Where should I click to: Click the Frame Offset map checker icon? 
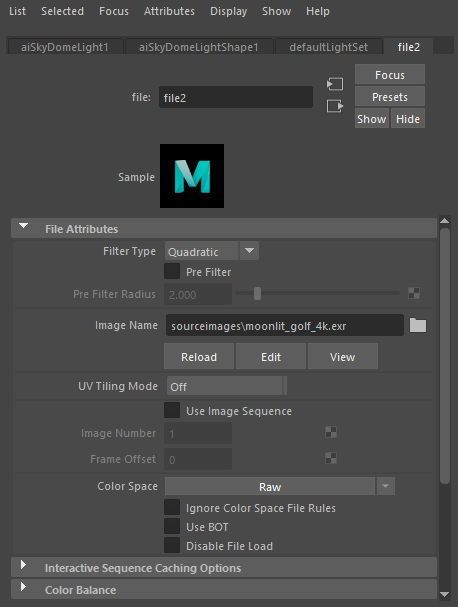click(331, 458)
